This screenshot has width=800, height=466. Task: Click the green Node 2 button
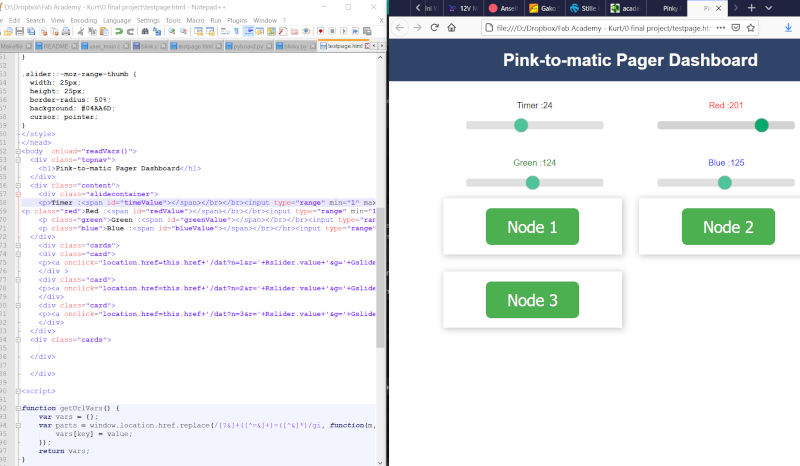728,227
